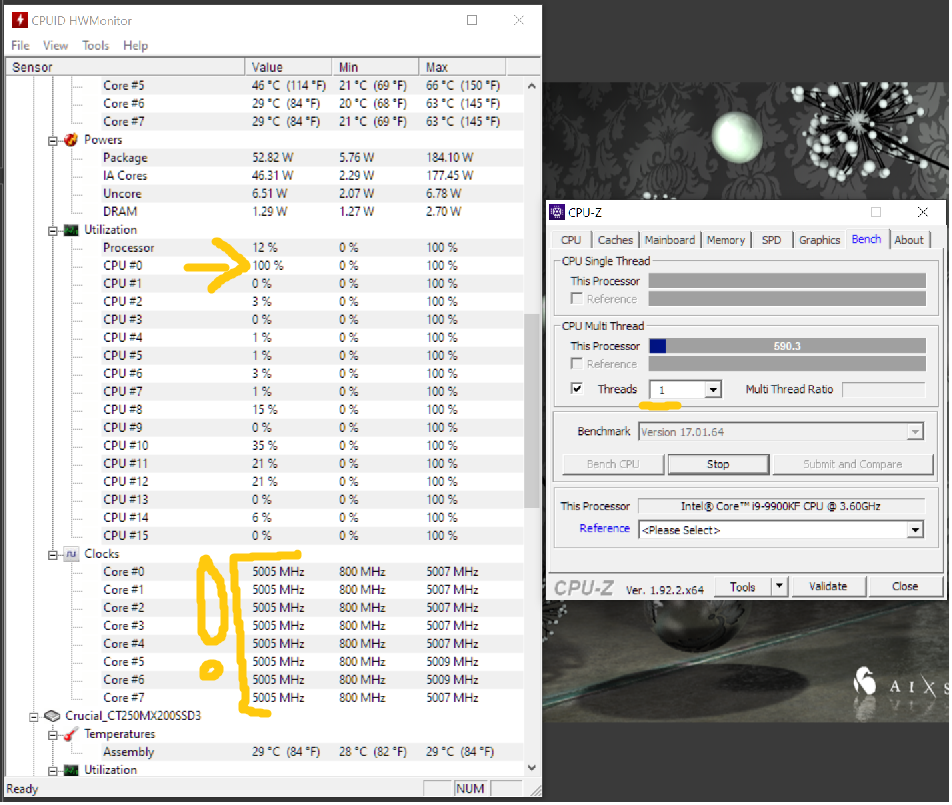The width and height of the screenshot is (952, 805).
Task: Click the SSD Temperatures thermometer icon
Action: pos(71,735)
